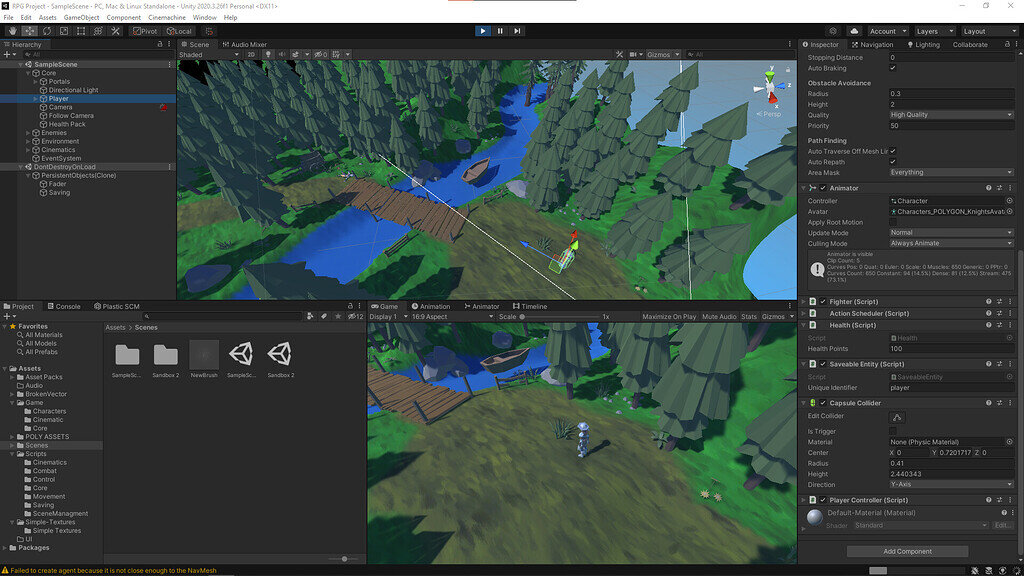Open Animator component preset settings icon
Image resolution: width=1024 pixels, height=576 pixels.
999,188
